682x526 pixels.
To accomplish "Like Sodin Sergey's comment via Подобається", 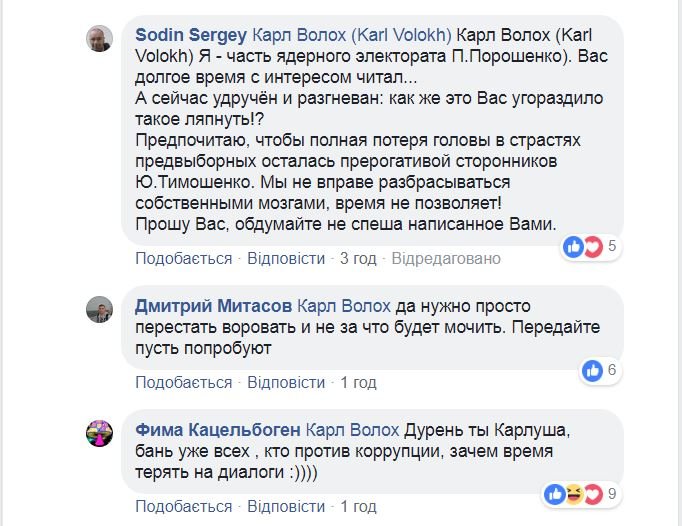I will (183, 258).
